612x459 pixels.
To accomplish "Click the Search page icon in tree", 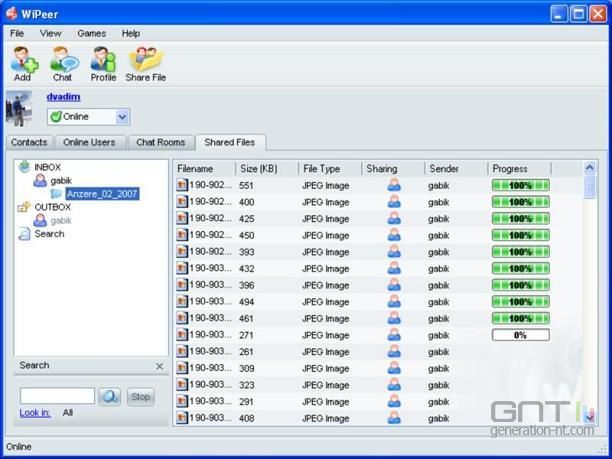I will point(24,233).
